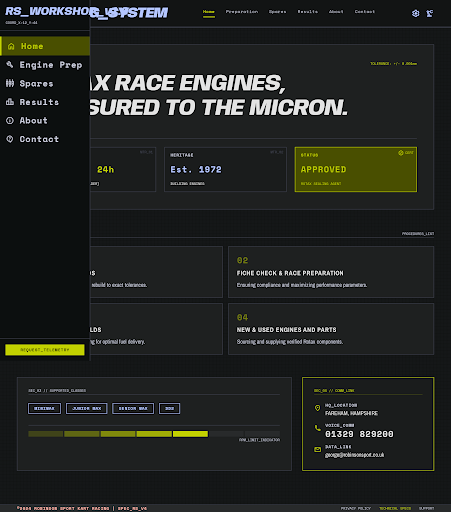The image size is (451, 512).
Task: Open the Support footer link
Action: click(427, 508)
